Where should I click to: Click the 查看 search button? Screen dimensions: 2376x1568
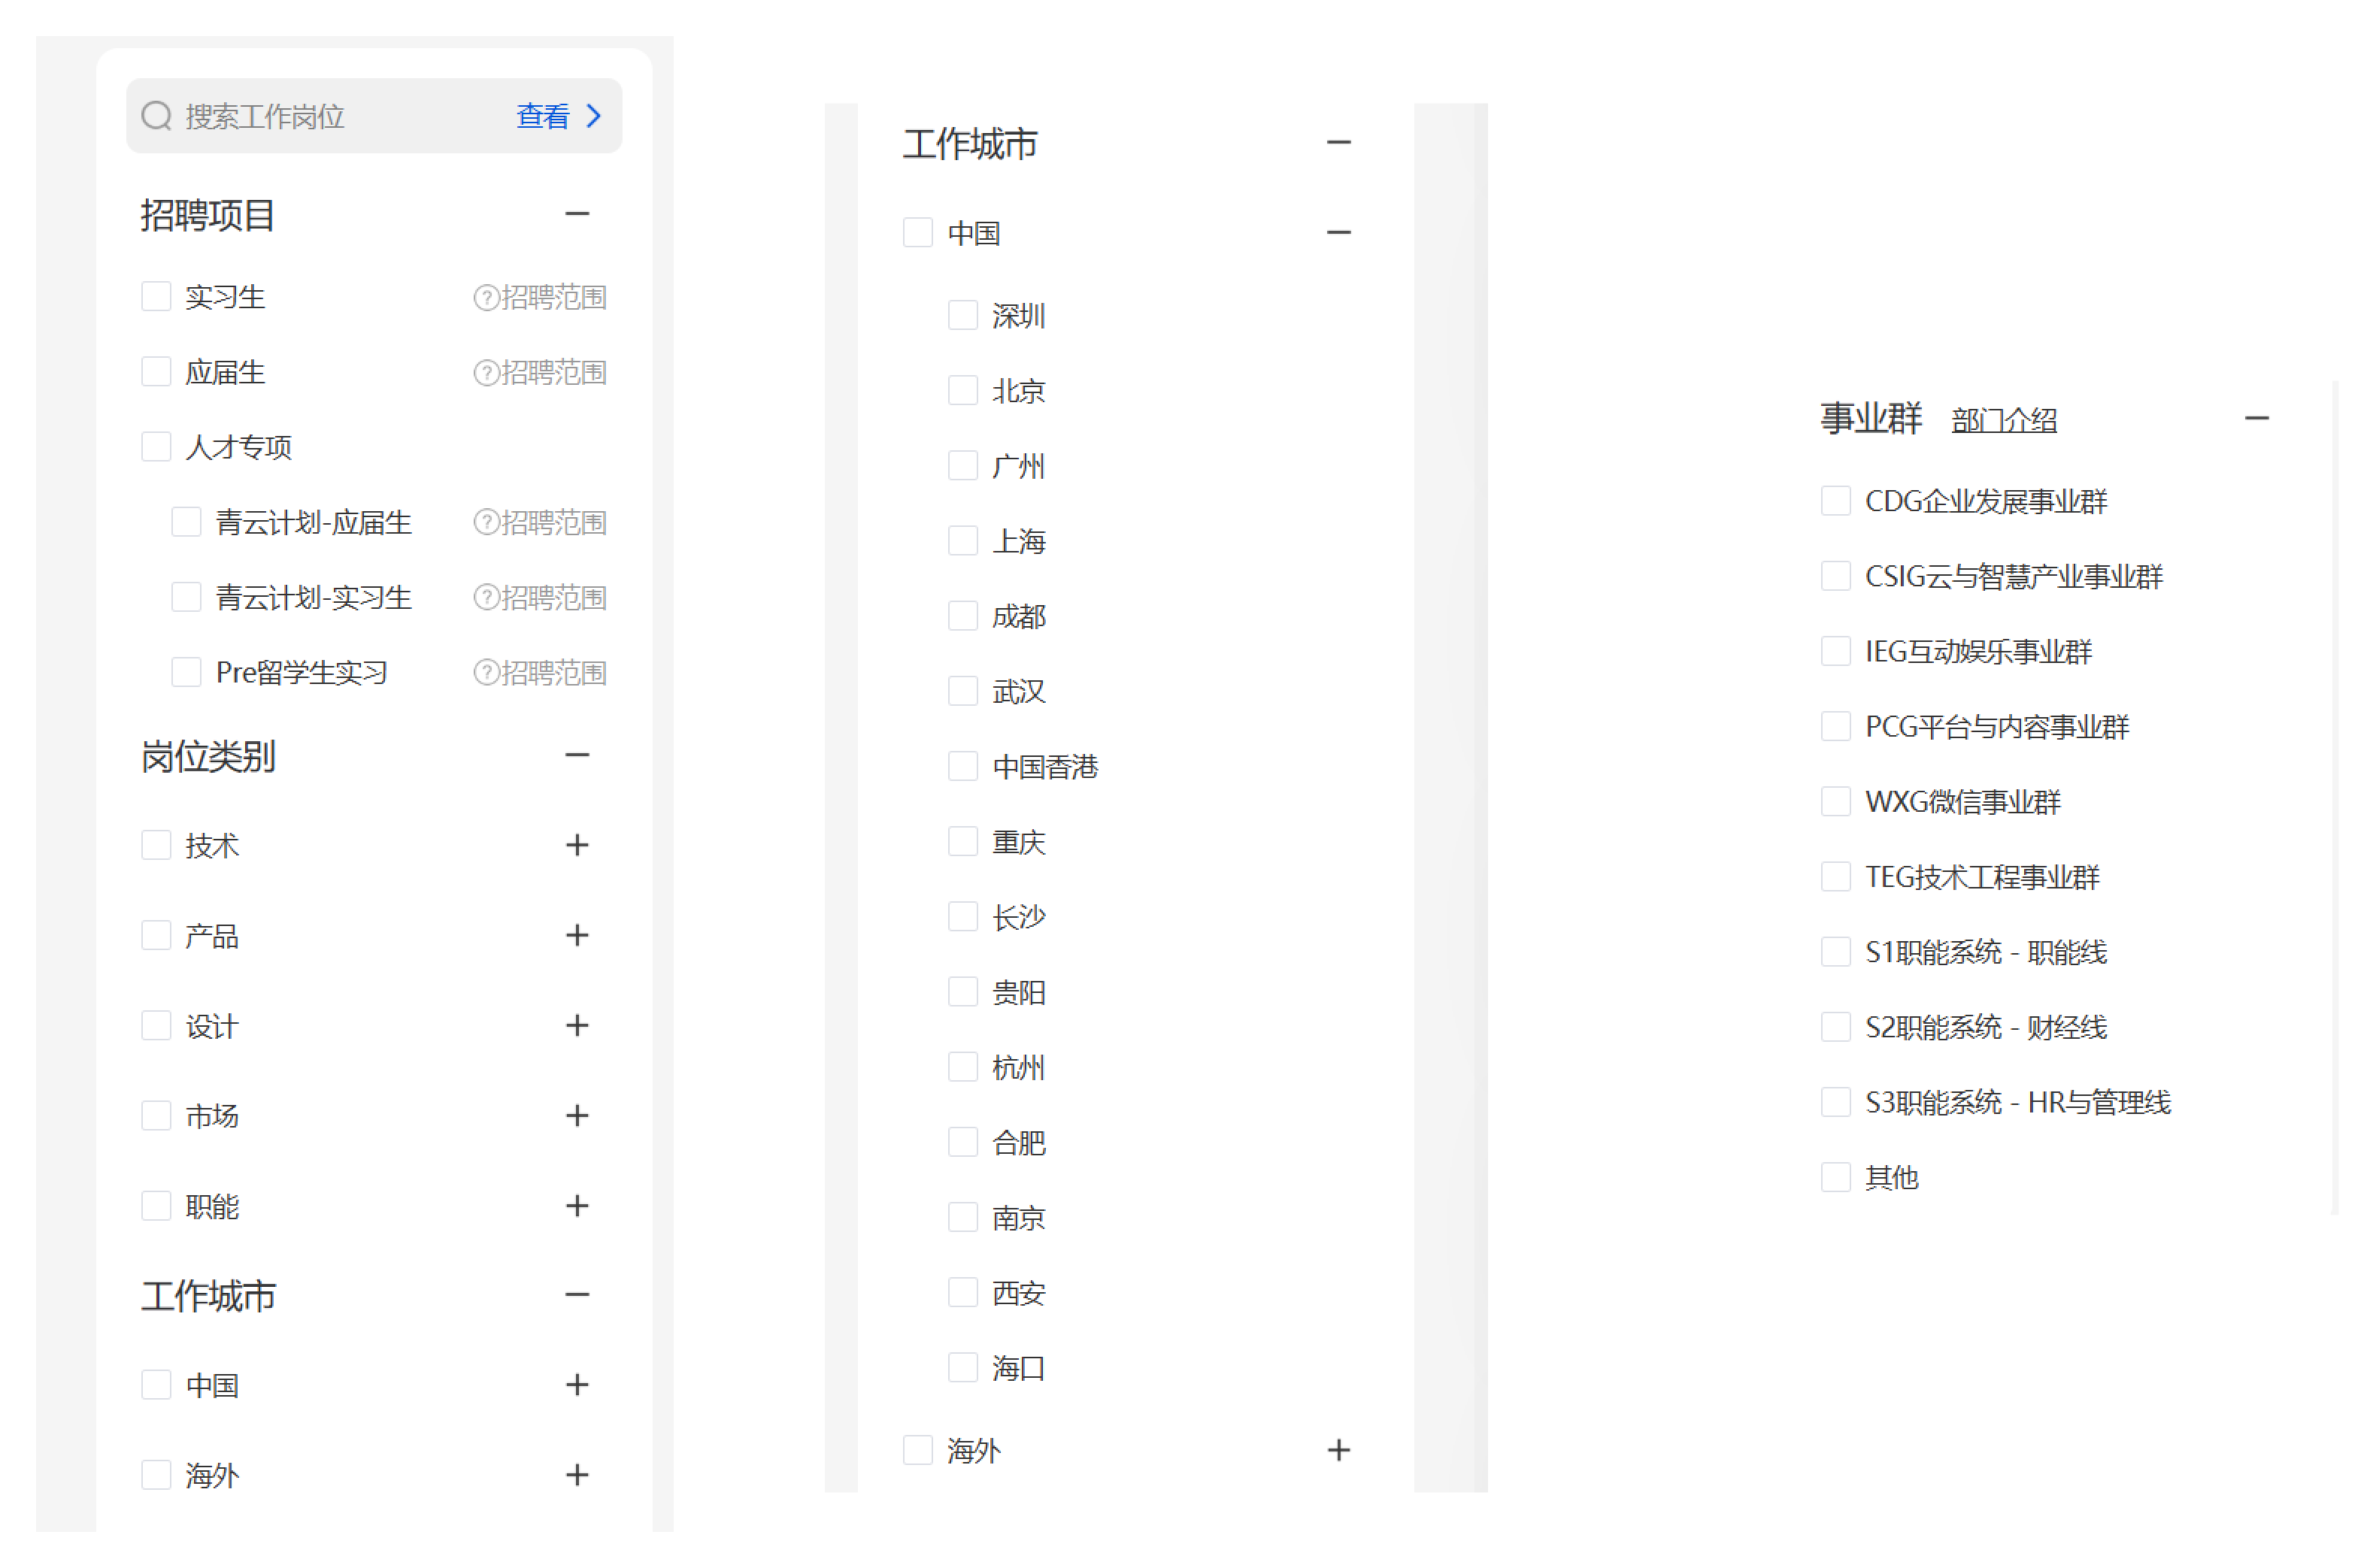543,116
